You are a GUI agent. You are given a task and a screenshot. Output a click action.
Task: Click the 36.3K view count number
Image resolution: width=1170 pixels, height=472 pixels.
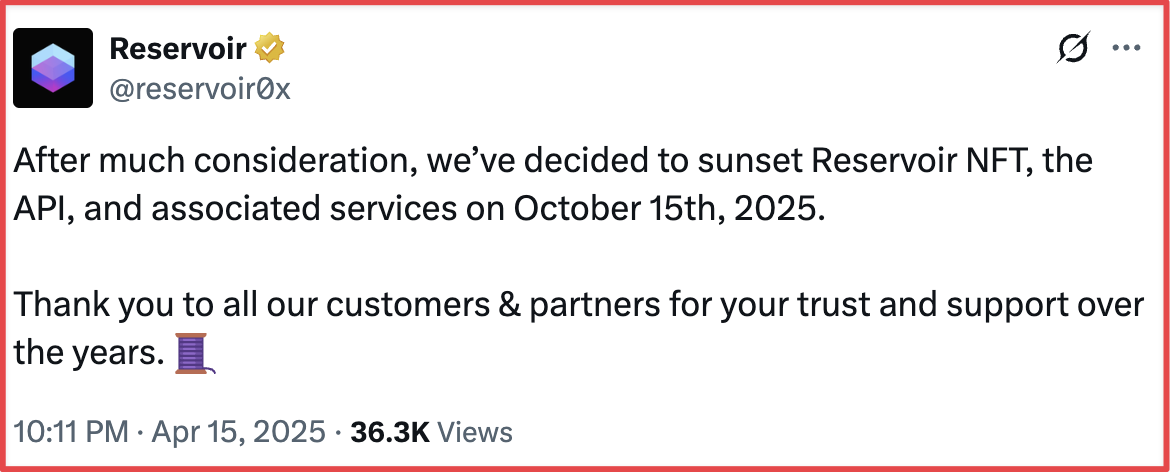pos(390,432)
